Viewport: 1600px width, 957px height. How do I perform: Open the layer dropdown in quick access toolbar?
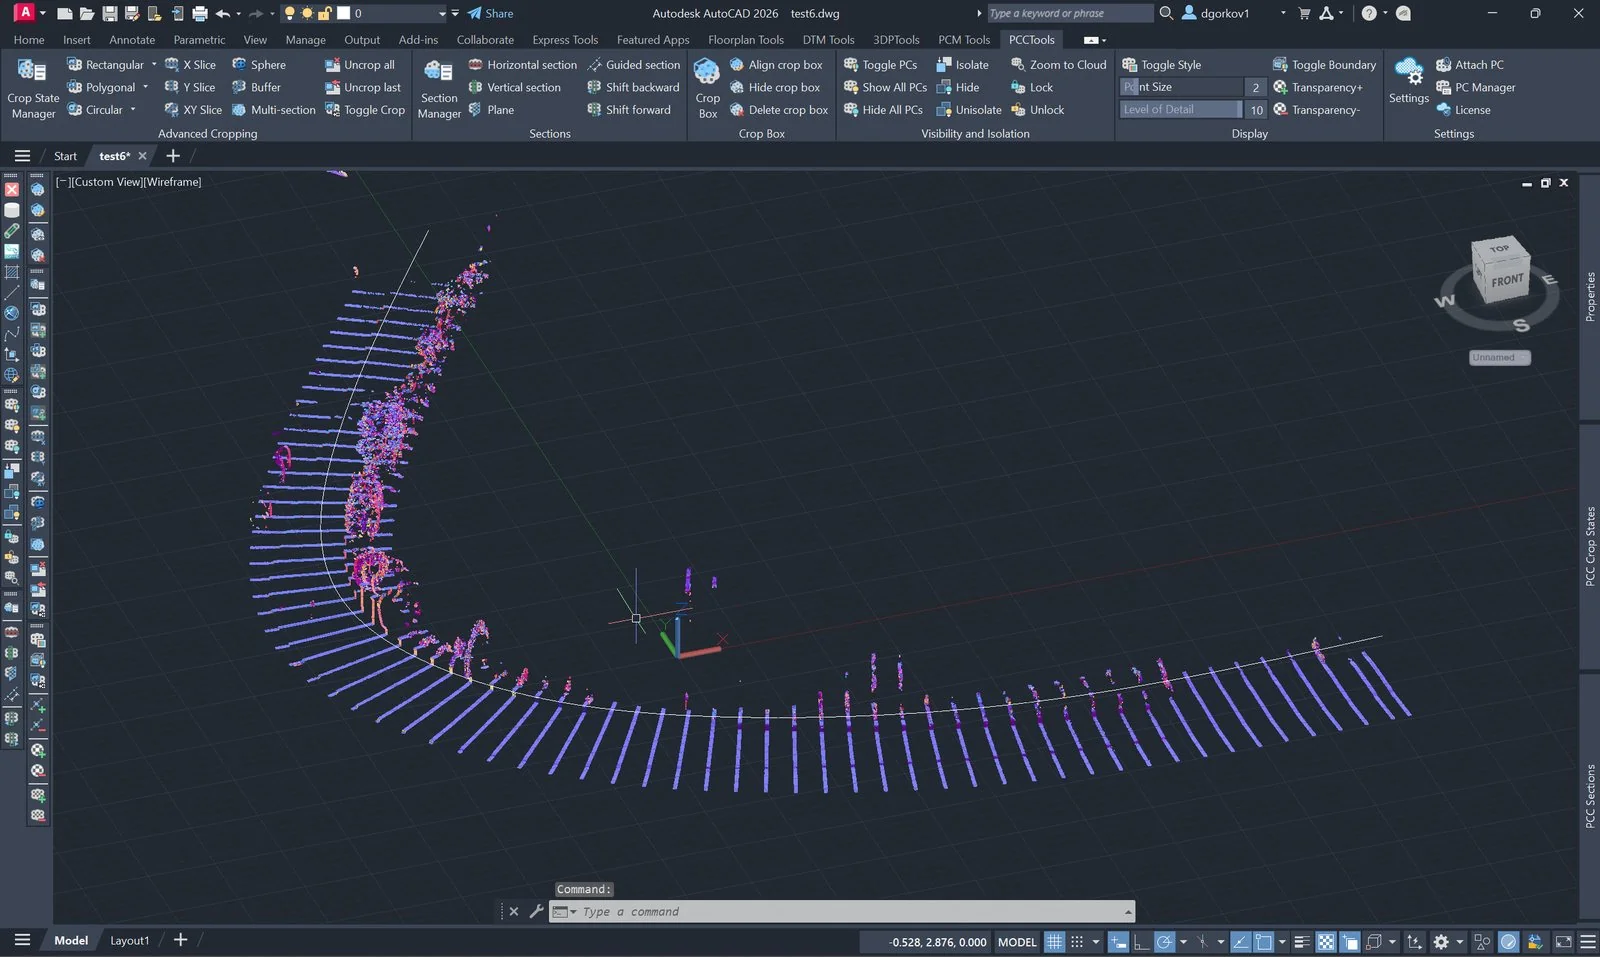click(442, 14)
